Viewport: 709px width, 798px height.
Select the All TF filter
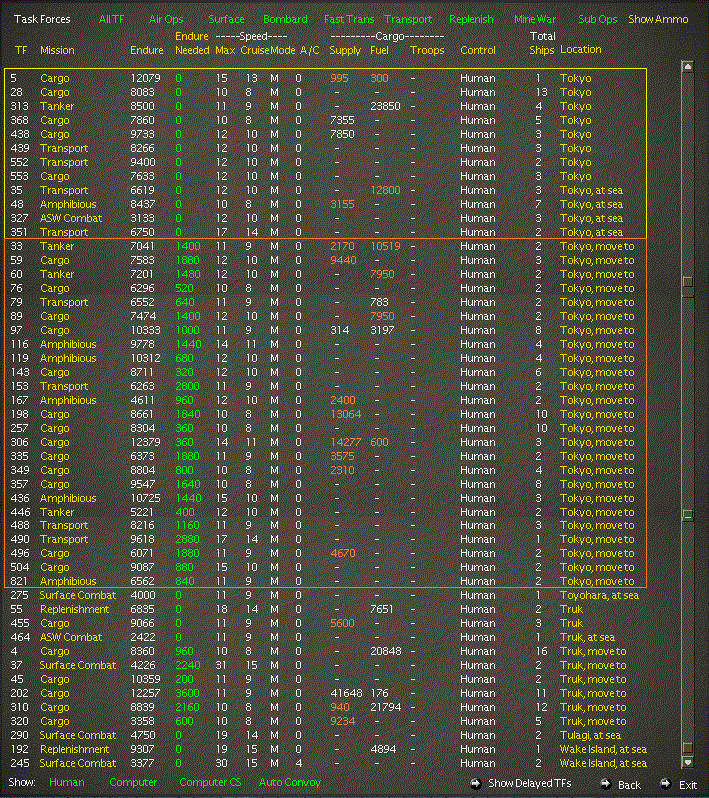click(111, 19)
